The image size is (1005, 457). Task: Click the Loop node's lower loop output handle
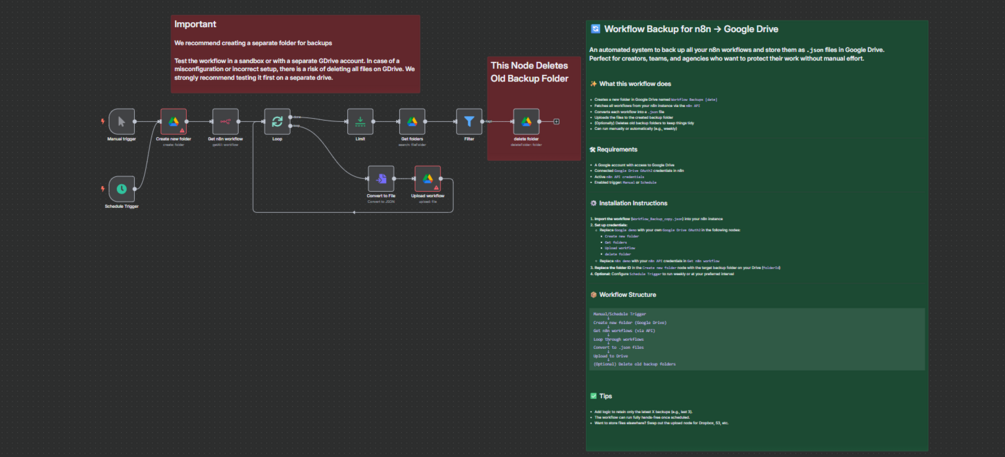pyautogui.click(x=291, y=126)
